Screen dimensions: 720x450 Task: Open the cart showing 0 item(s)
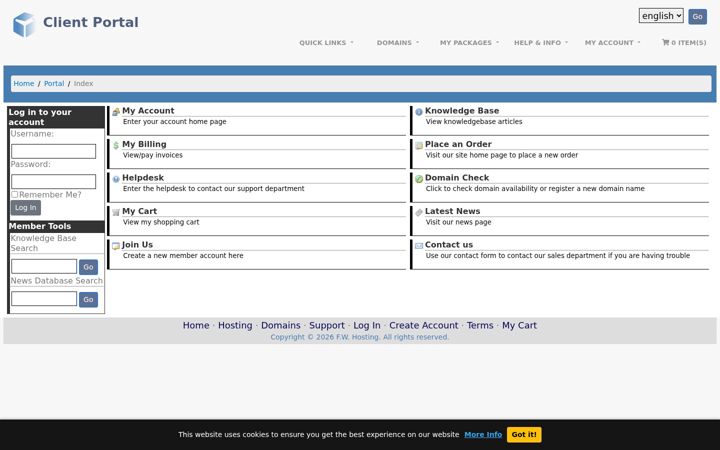pyautogui.click(x=684, y=43)
